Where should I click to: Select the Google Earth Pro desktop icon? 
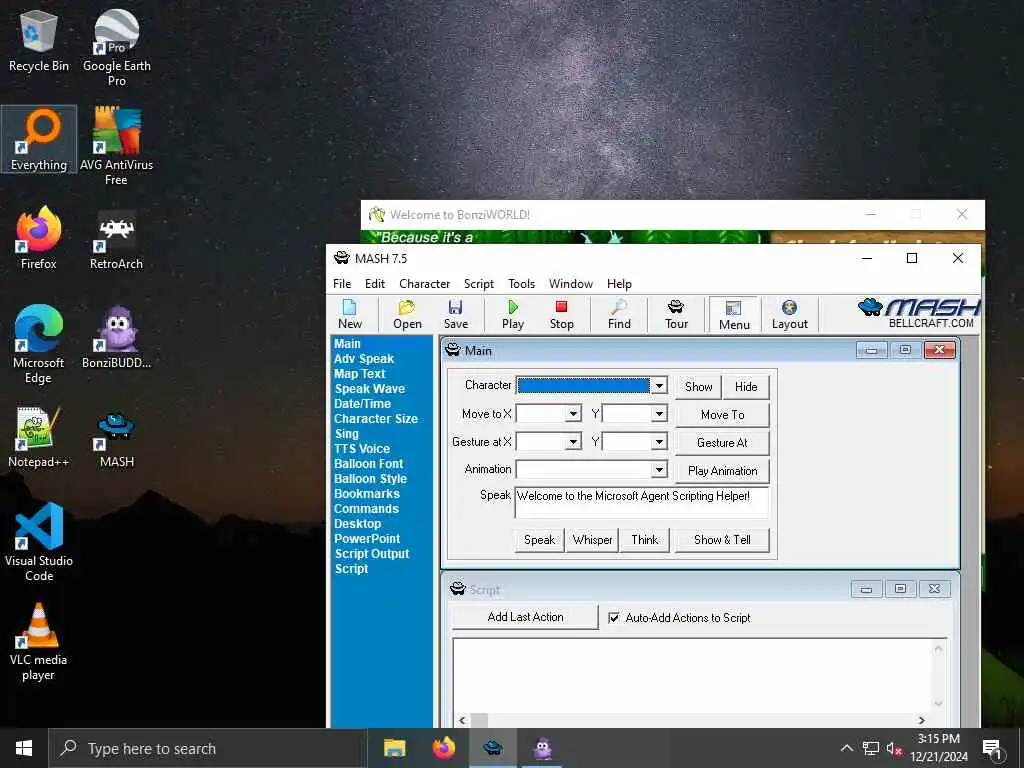tap(116, 48)
